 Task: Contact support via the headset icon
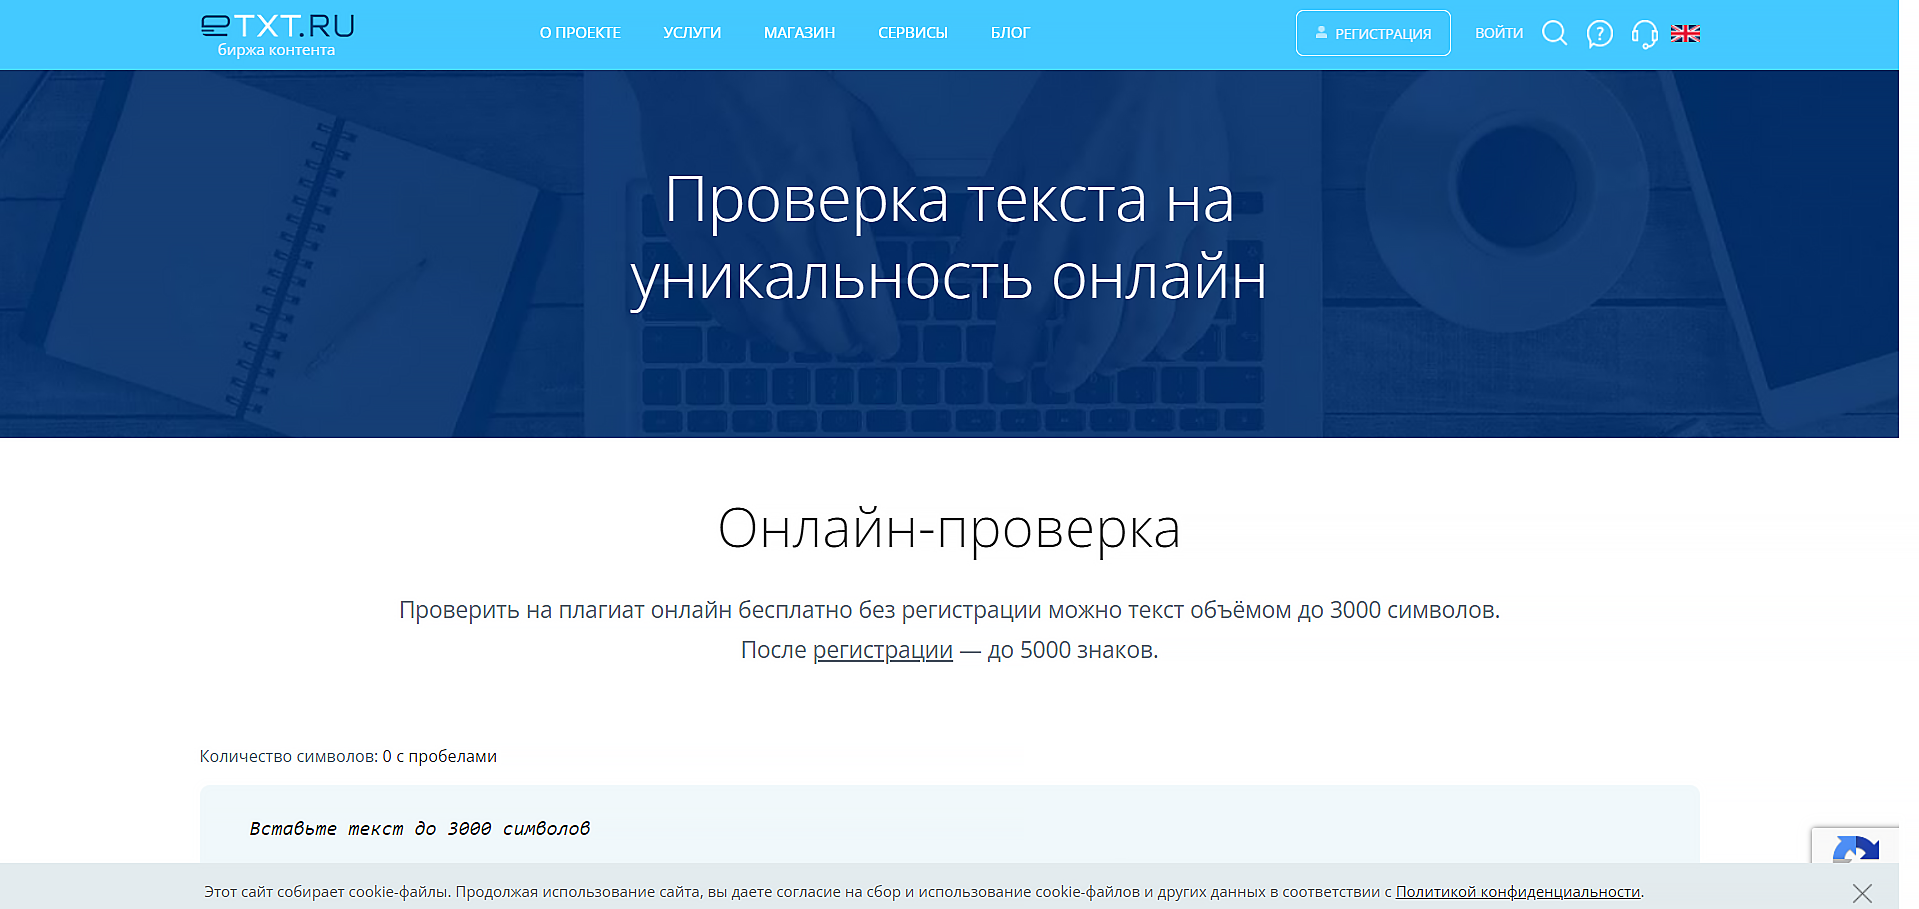pos(1643,33)
